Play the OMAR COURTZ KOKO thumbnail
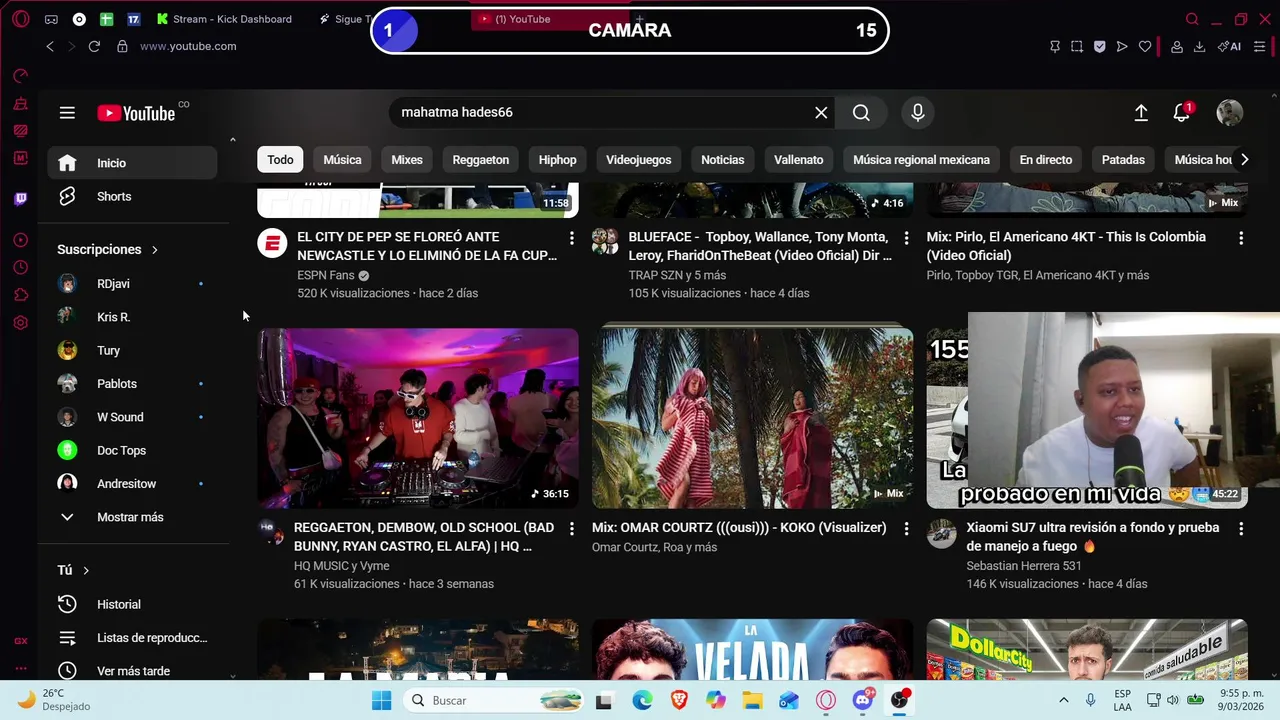 click(752, 418)
